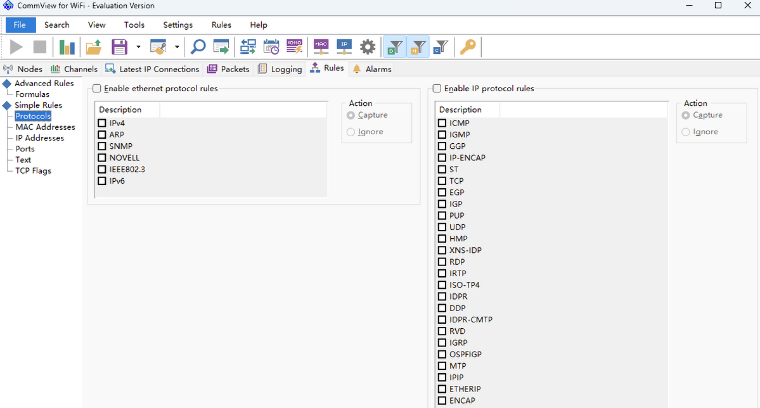Open the TCP Flags rules page

click(33, 170)
